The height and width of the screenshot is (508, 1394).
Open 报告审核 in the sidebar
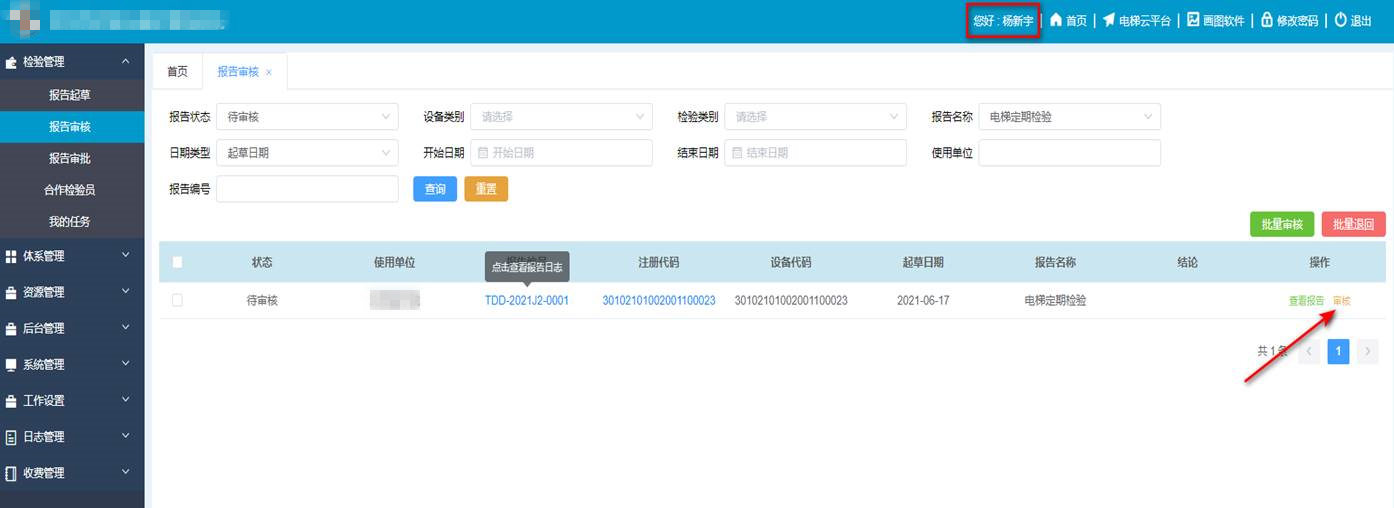pos(72,127)
